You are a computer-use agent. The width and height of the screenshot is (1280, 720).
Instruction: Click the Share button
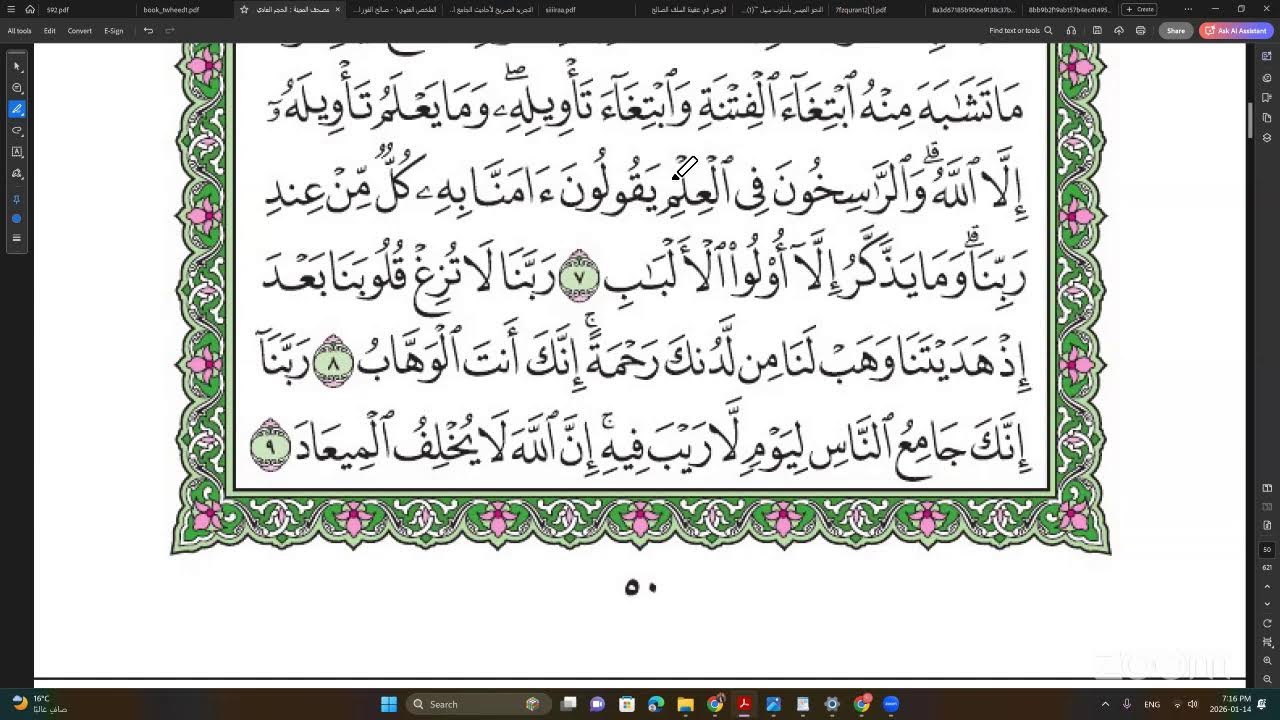tap(1176, 31)
